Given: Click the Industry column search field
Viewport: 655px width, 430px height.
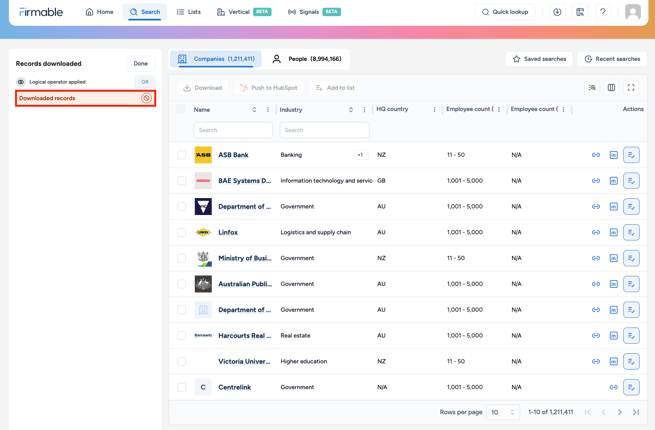Looking at the screenshot, I should pos(325,130).
